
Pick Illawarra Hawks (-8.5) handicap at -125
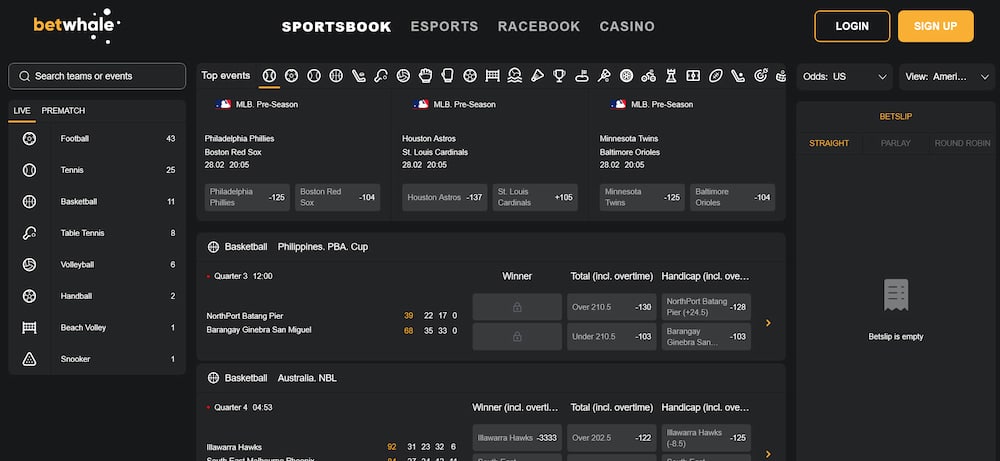[706, 438]
